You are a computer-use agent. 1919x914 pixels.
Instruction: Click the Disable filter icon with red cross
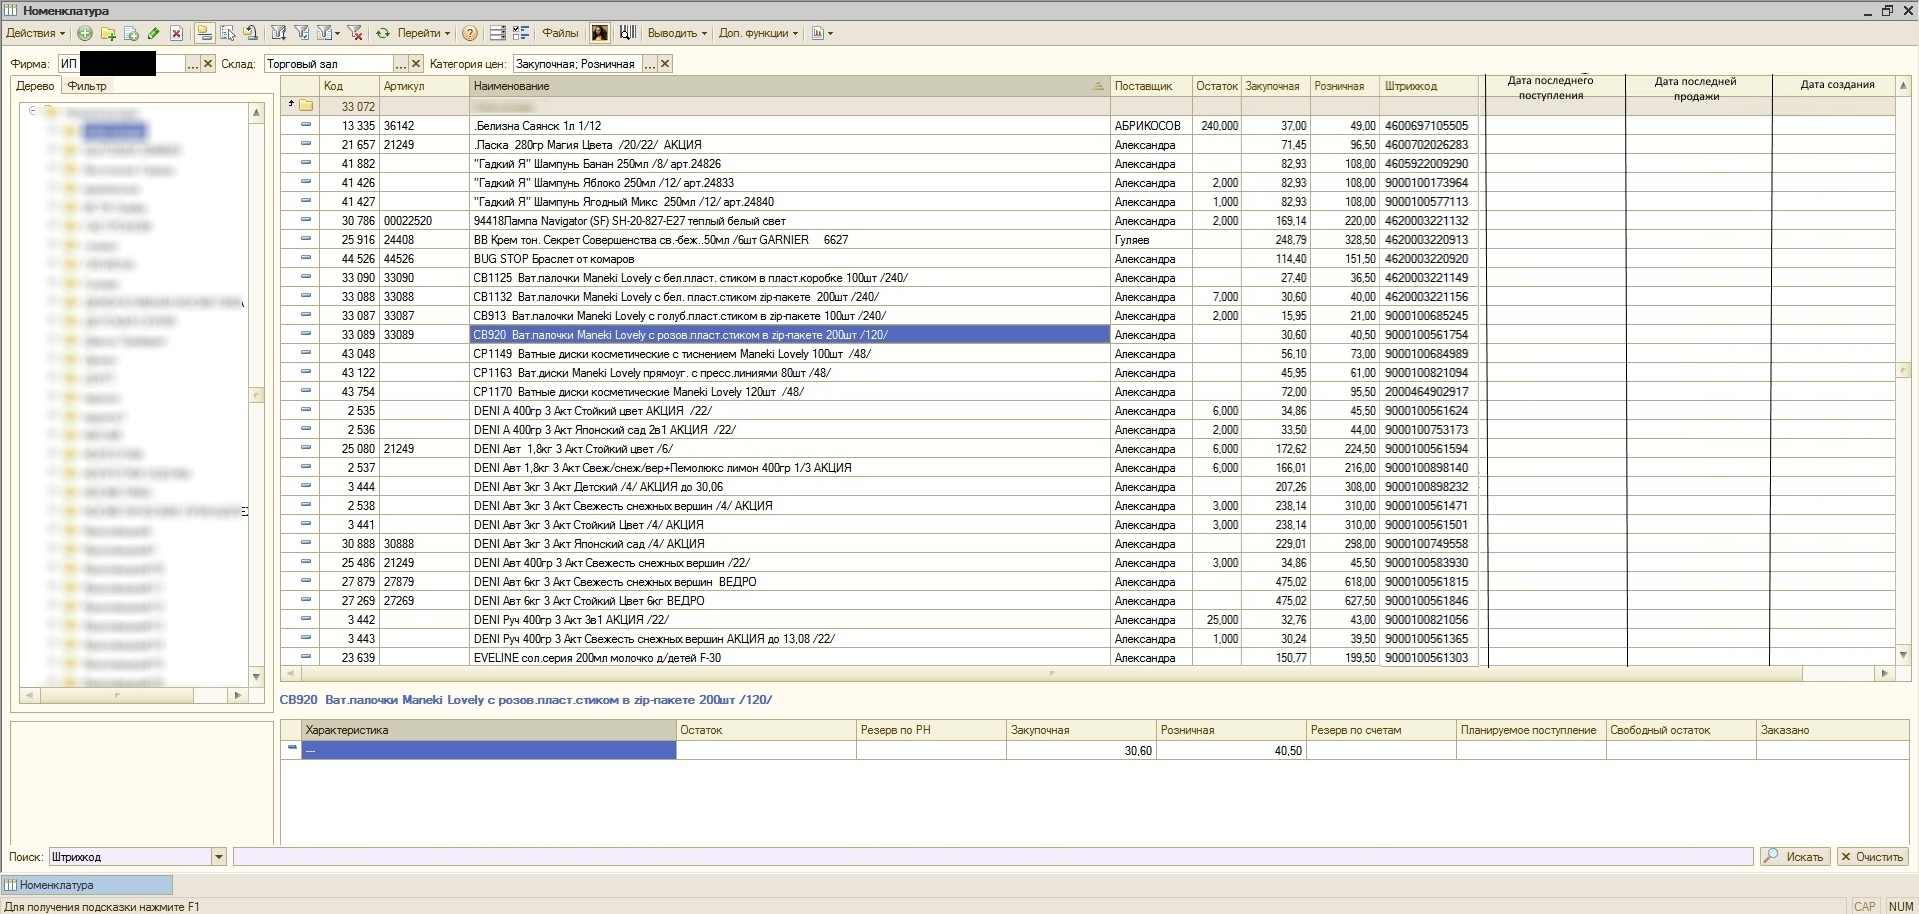[354, 33]
